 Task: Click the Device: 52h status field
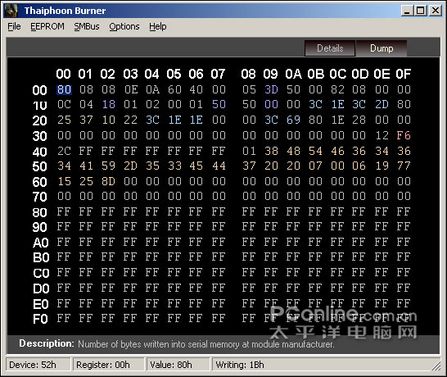(x=38, y=365)
